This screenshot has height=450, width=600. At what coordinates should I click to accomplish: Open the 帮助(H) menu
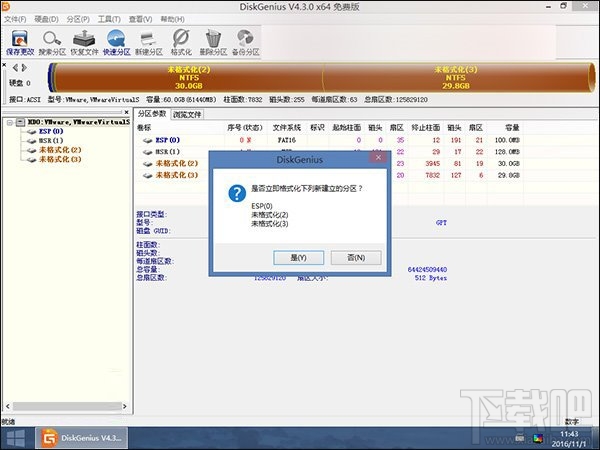(172, 19)
